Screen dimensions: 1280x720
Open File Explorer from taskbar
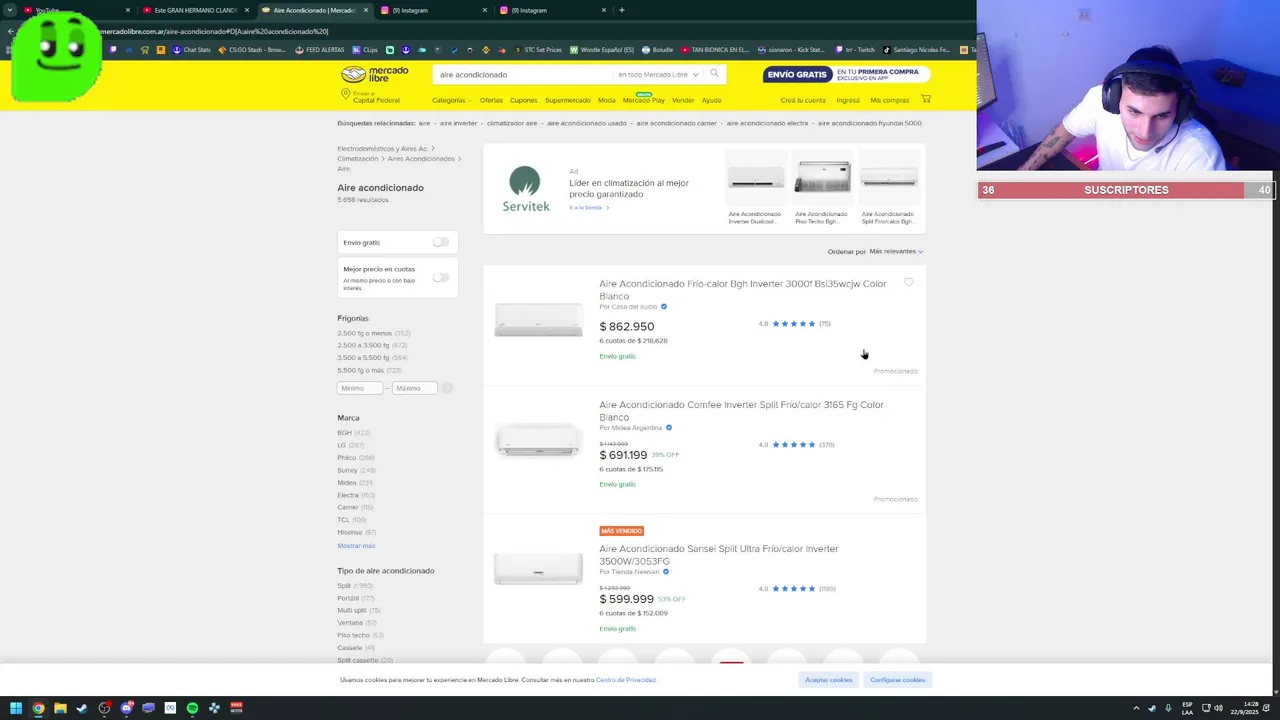tap(60, 708)
